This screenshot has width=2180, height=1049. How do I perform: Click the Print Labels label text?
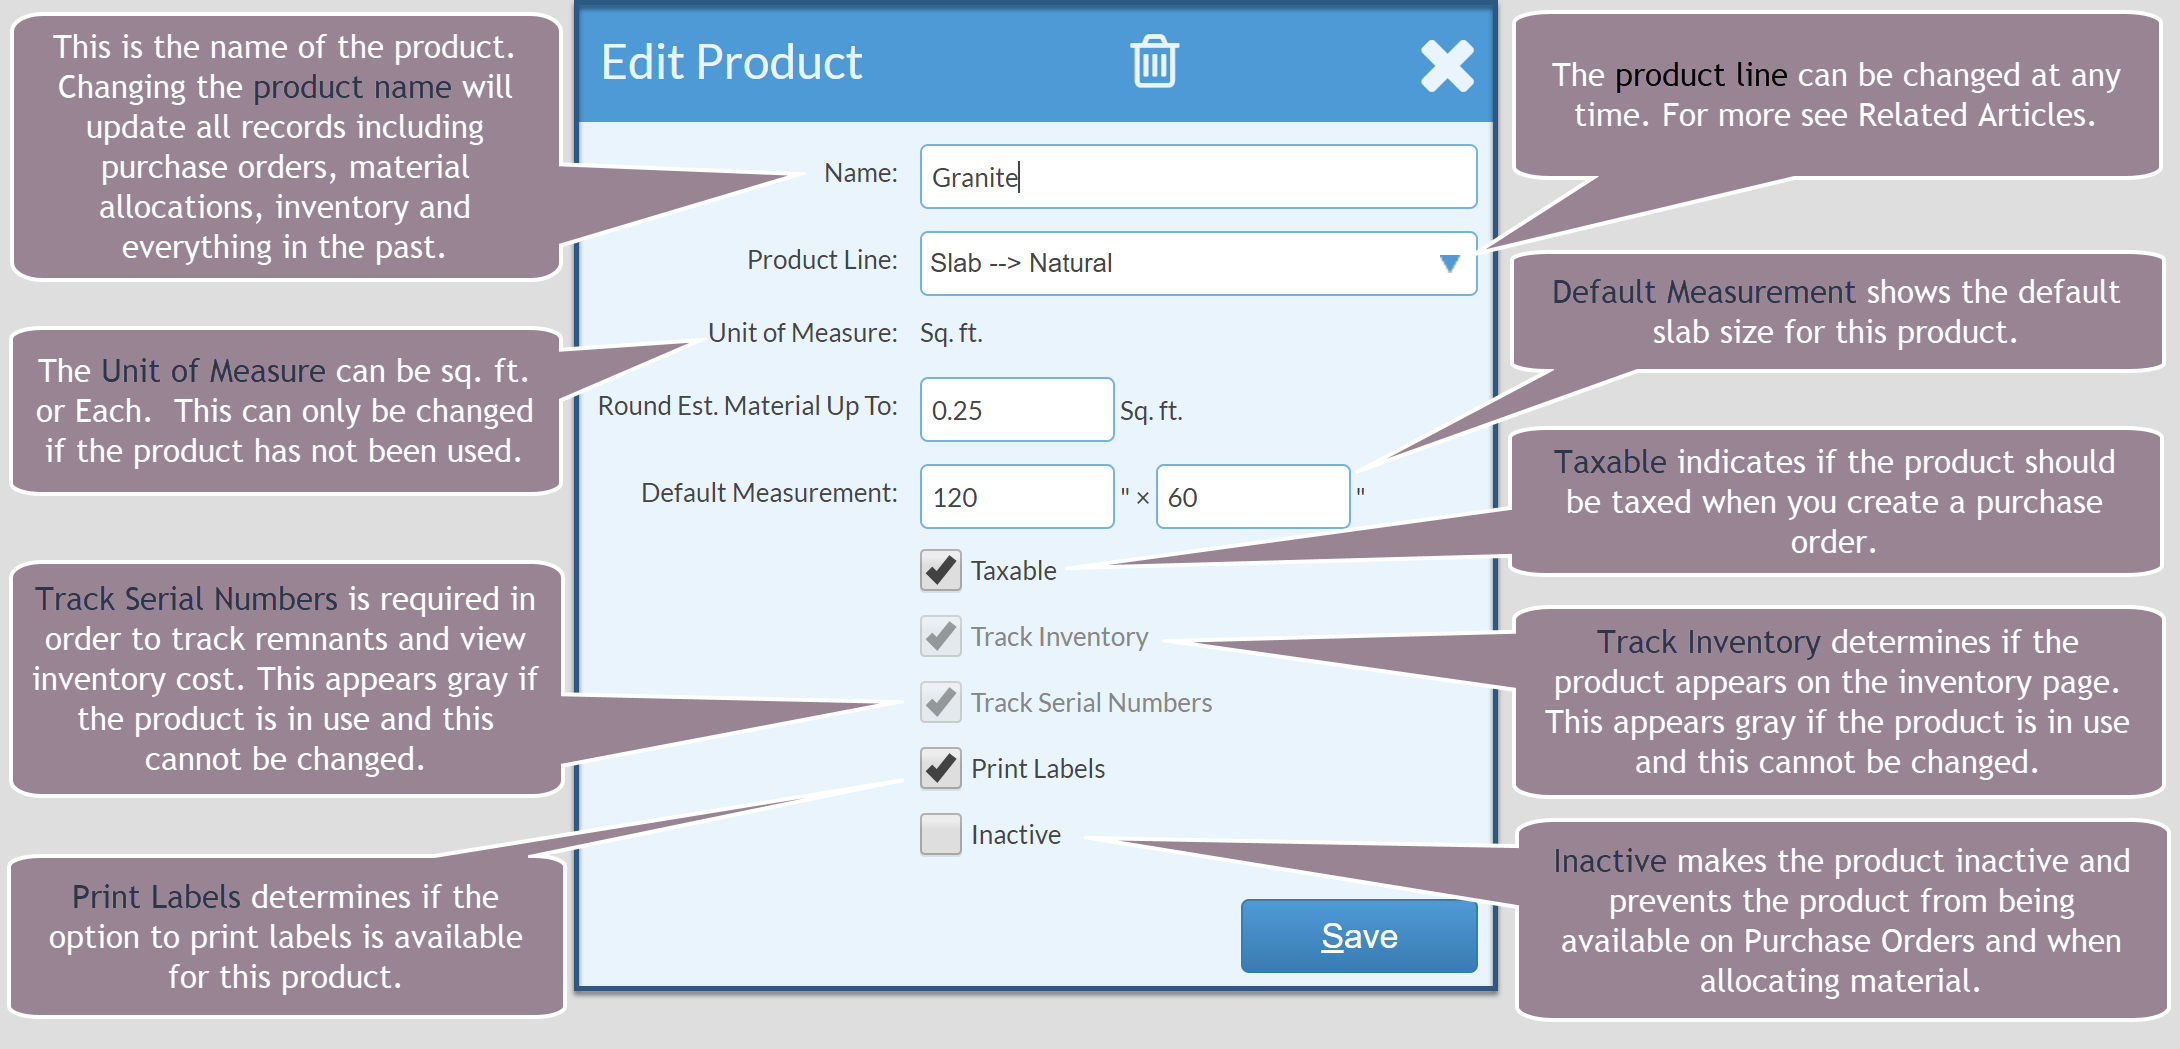point(1037,768)
